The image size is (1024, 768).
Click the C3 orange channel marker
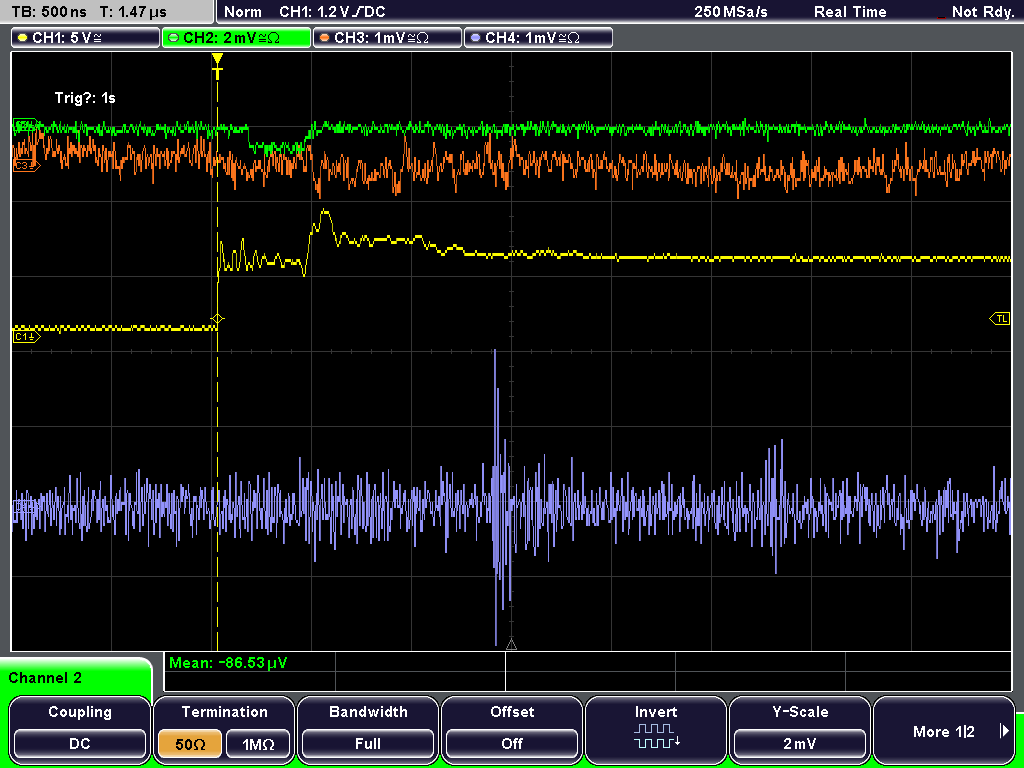pyautogui.click(x=27, y=166)
